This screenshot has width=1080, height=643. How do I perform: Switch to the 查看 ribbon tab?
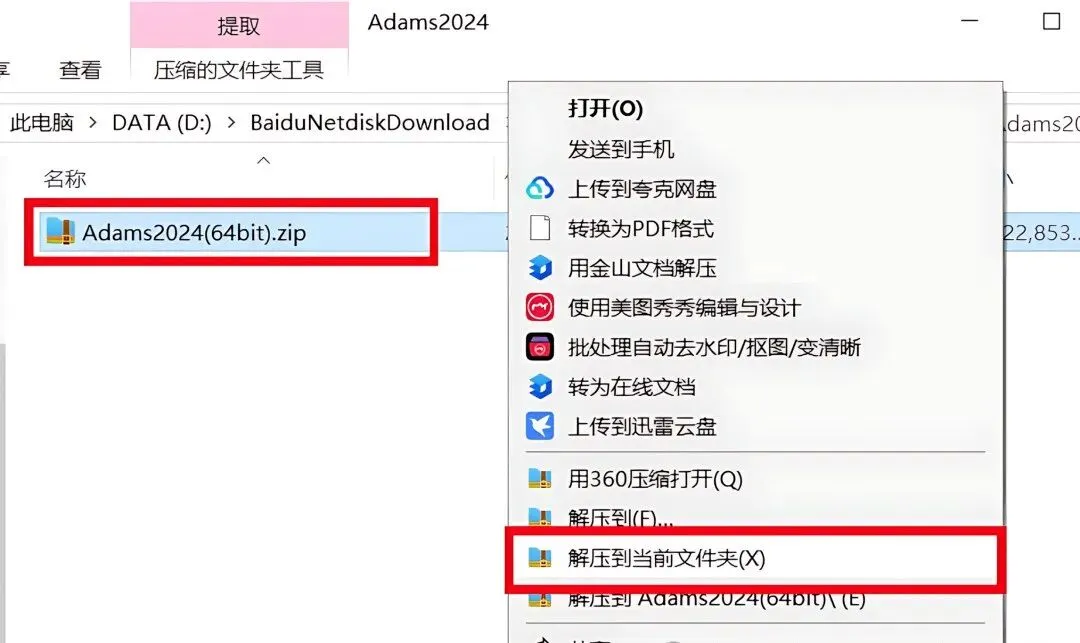tap(80, 70)
